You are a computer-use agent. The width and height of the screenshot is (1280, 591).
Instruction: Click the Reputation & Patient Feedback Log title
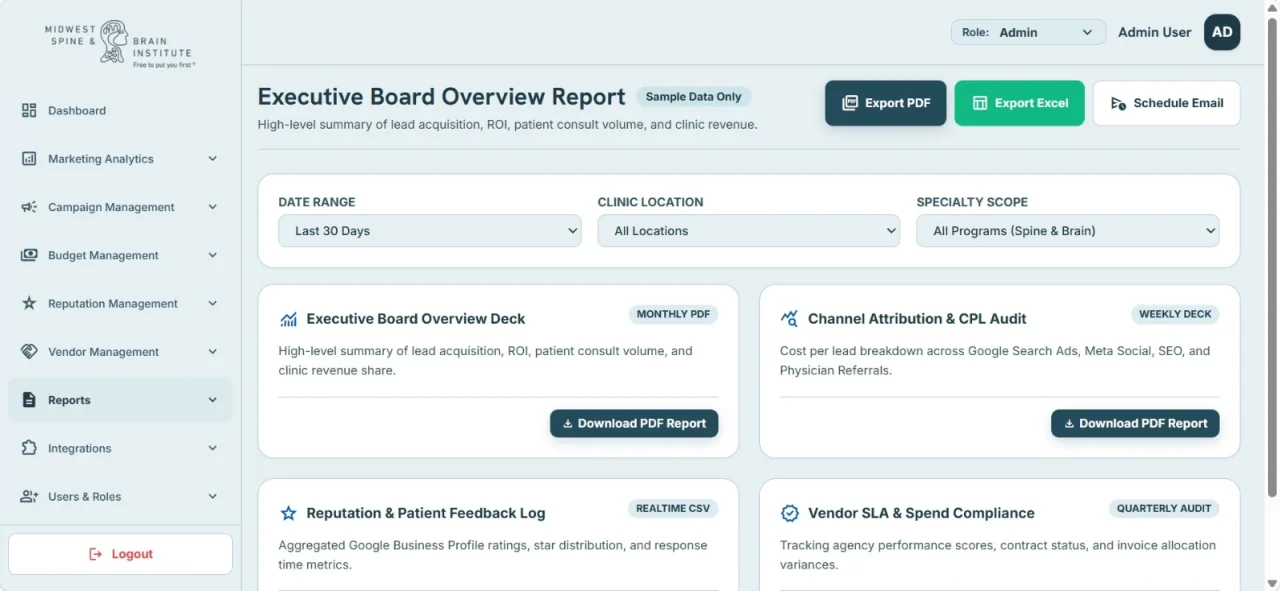pyautogui.click(x=426, y=513)
